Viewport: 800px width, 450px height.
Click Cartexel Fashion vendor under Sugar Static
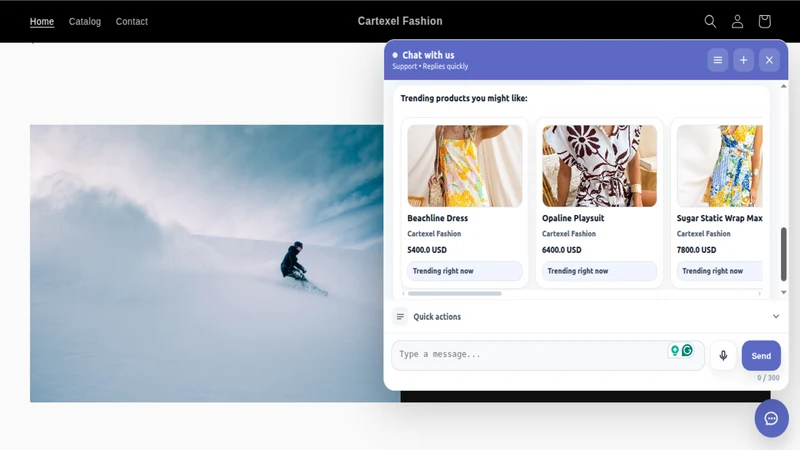(x=704, y=234)
